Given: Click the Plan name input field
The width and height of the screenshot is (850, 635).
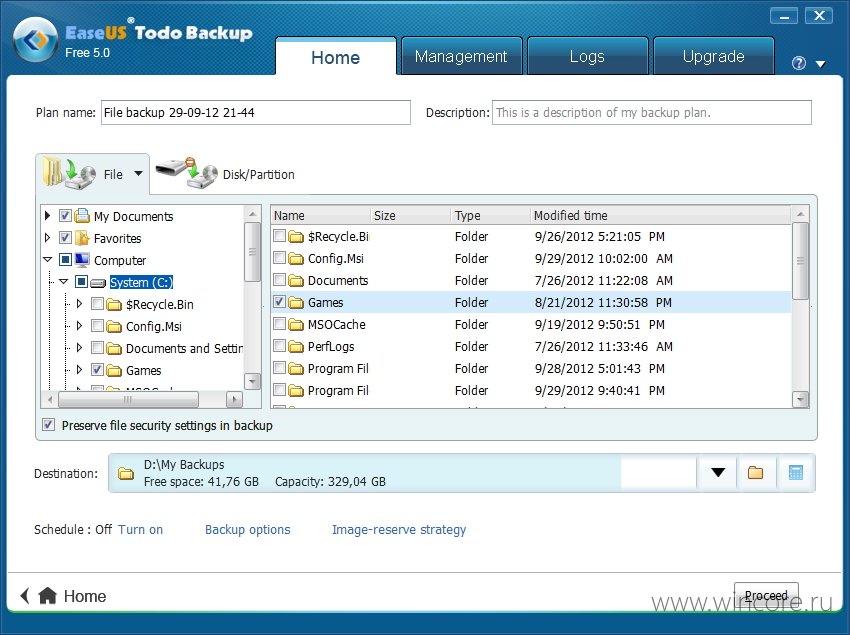Looking at the screenshot, I should (255, 112).
